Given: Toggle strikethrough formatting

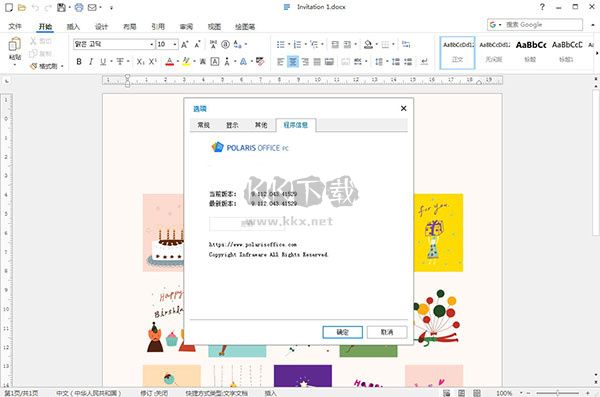Looking at the screenshot, I should pyautogui.click(x=120, y=62).
